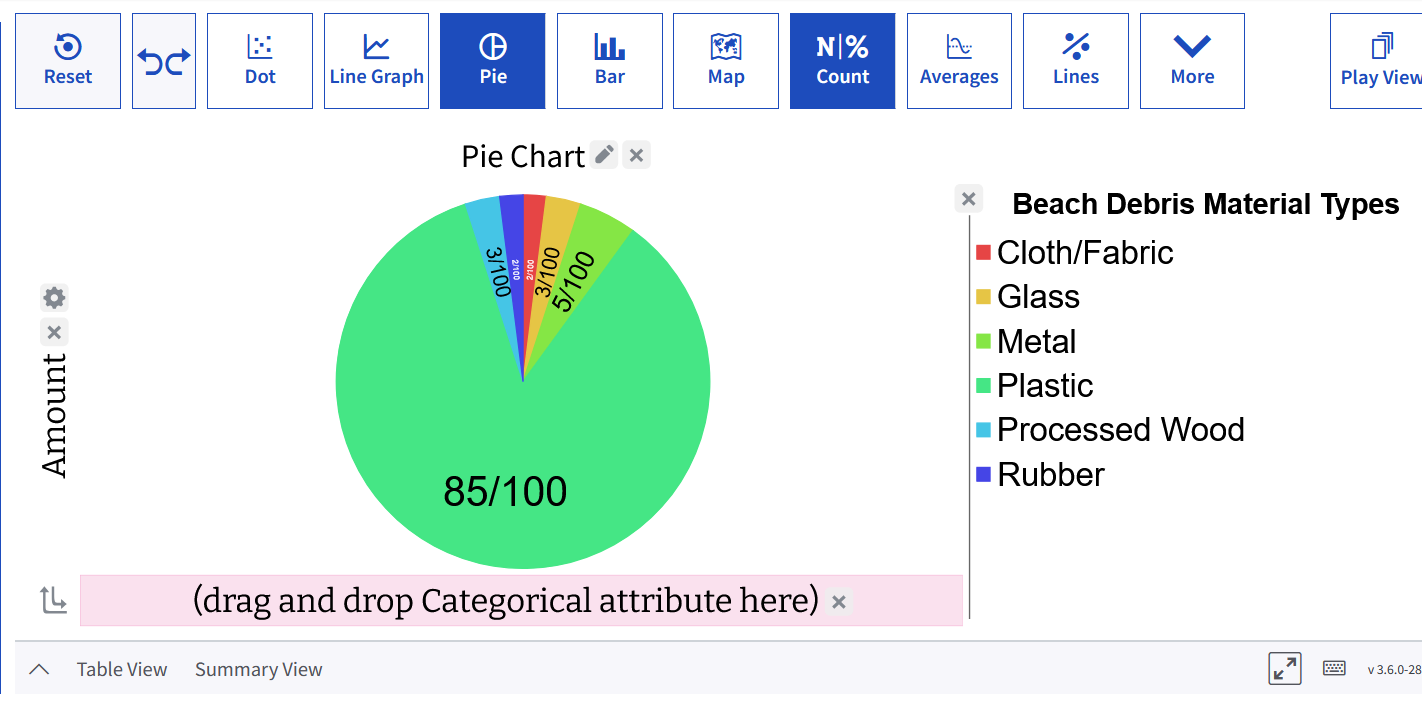Viewport: 1422px width, 702px height.
Task: Open the Map view
Action: coord(726,61)
